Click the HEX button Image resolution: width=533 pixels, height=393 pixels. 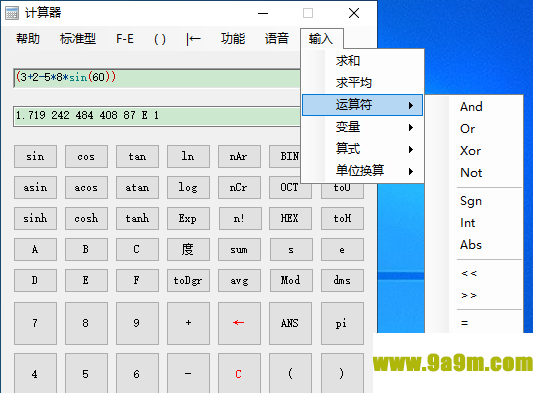[290, 218]
